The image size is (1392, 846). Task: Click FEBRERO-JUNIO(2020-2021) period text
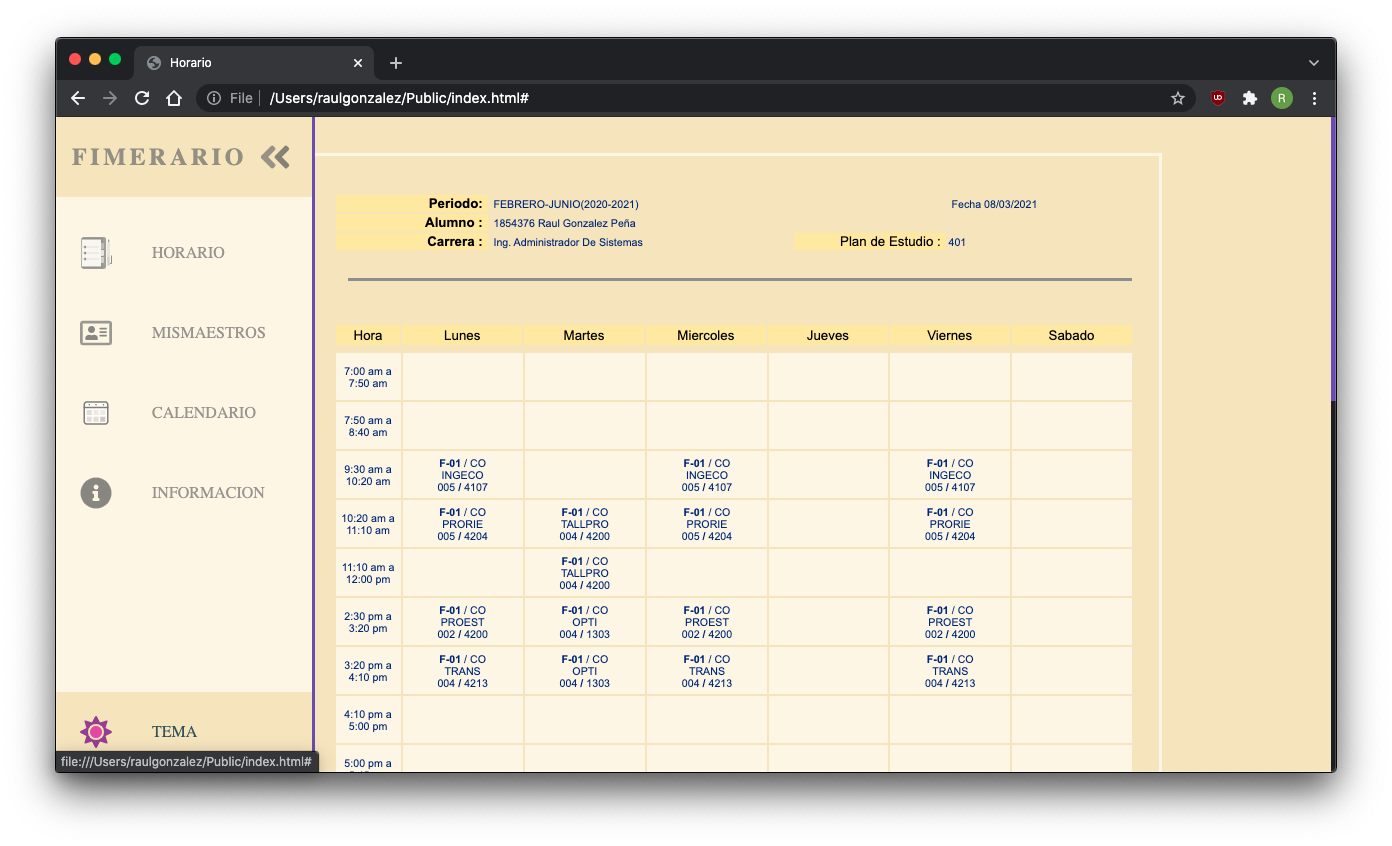[566, 204]
